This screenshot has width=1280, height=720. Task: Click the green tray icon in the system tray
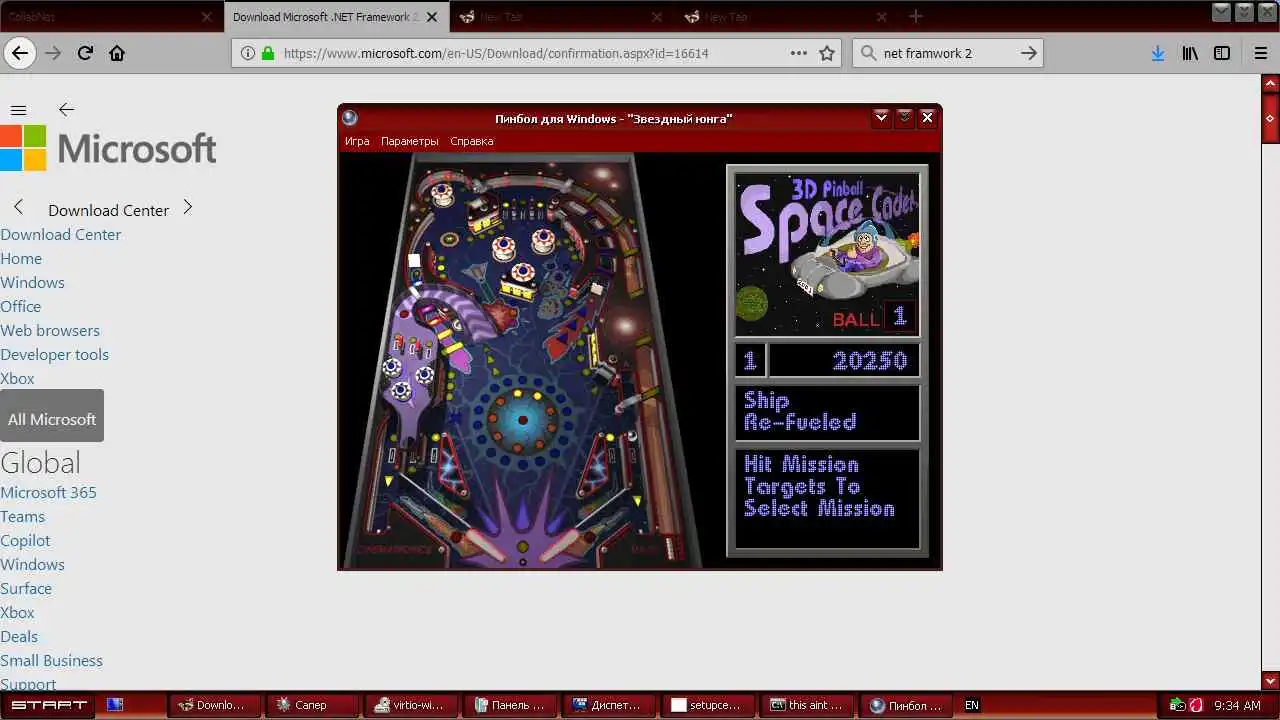pyautogui.click(x=1177, y=705)
